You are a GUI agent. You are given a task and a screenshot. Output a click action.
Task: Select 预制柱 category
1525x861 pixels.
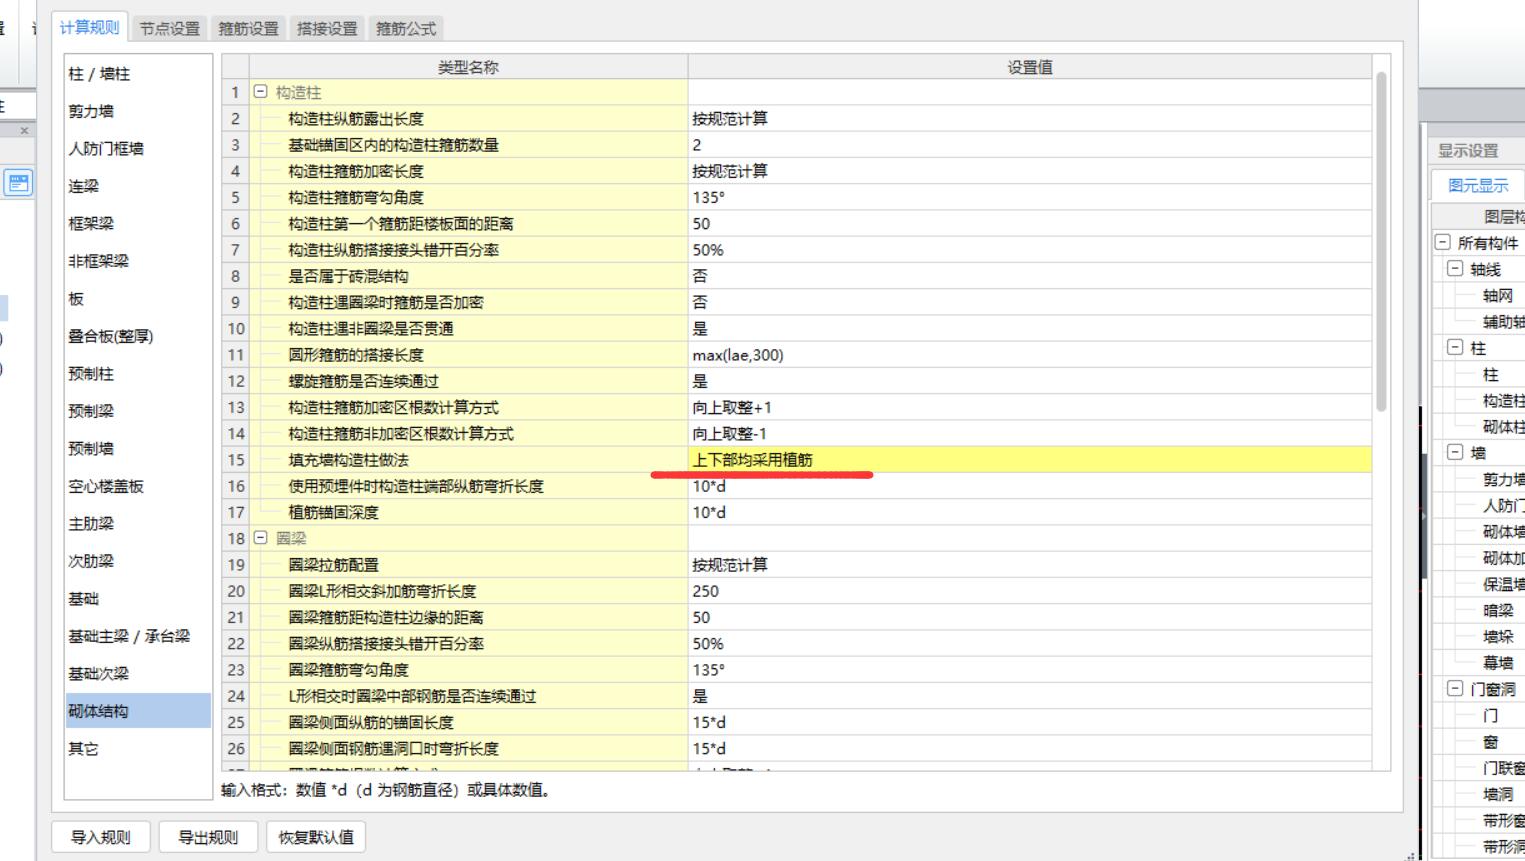click(x=139, y=374)
